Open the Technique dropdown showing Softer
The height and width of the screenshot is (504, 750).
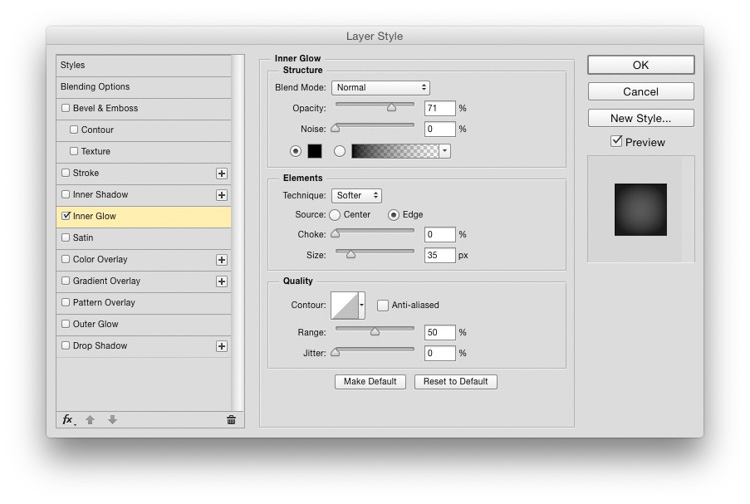coord(358,196)
